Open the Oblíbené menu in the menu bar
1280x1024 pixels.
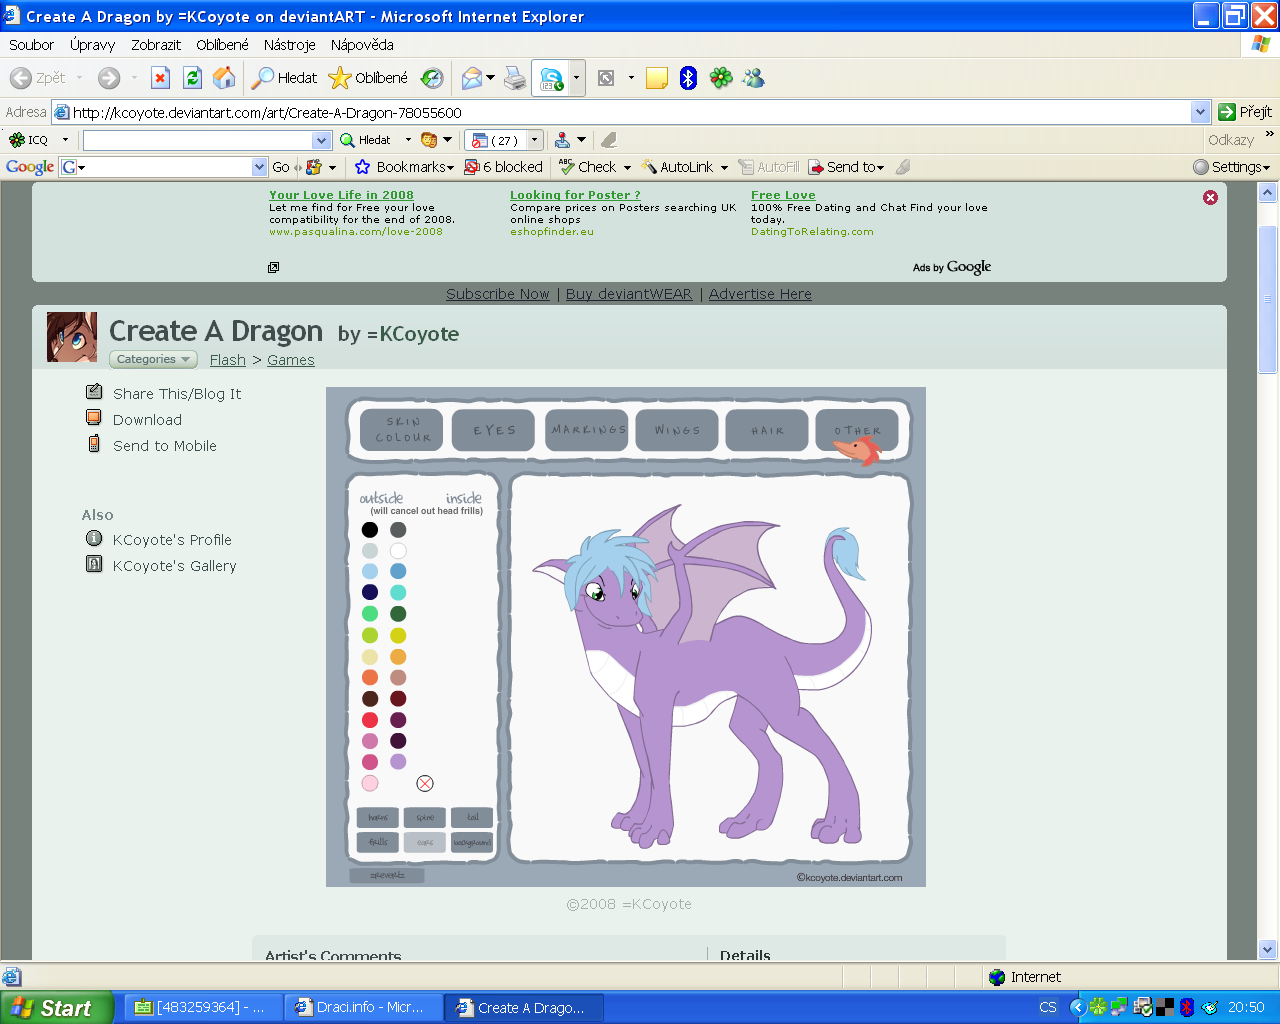(222, 45)
